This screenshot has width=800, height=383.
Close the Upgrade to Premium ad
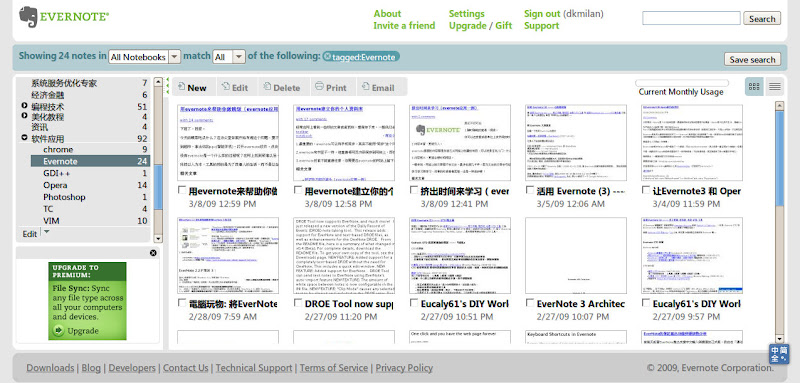[153, 253]
